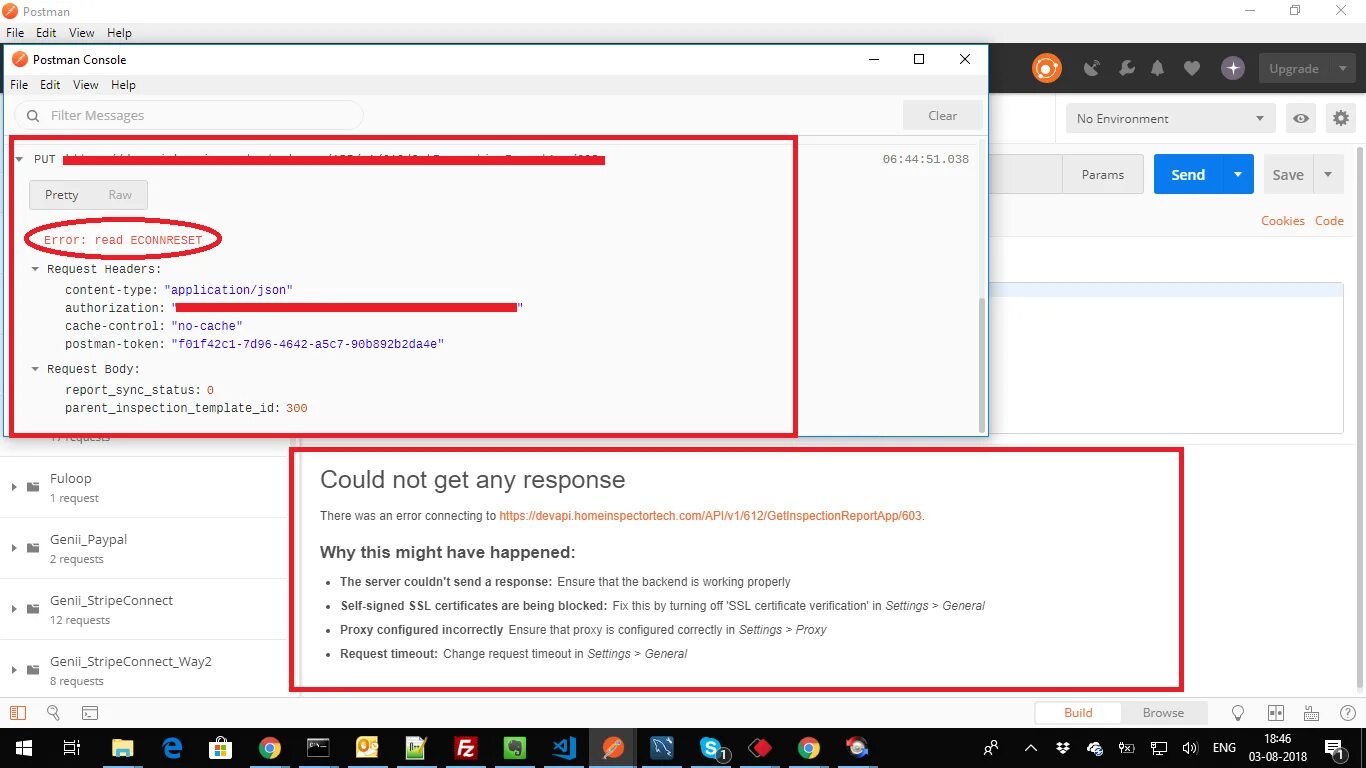This screenshot has width=1366, height=768.
Task: Select the 'Error: read ECONNRESET' text
Action: click(122, 240)
